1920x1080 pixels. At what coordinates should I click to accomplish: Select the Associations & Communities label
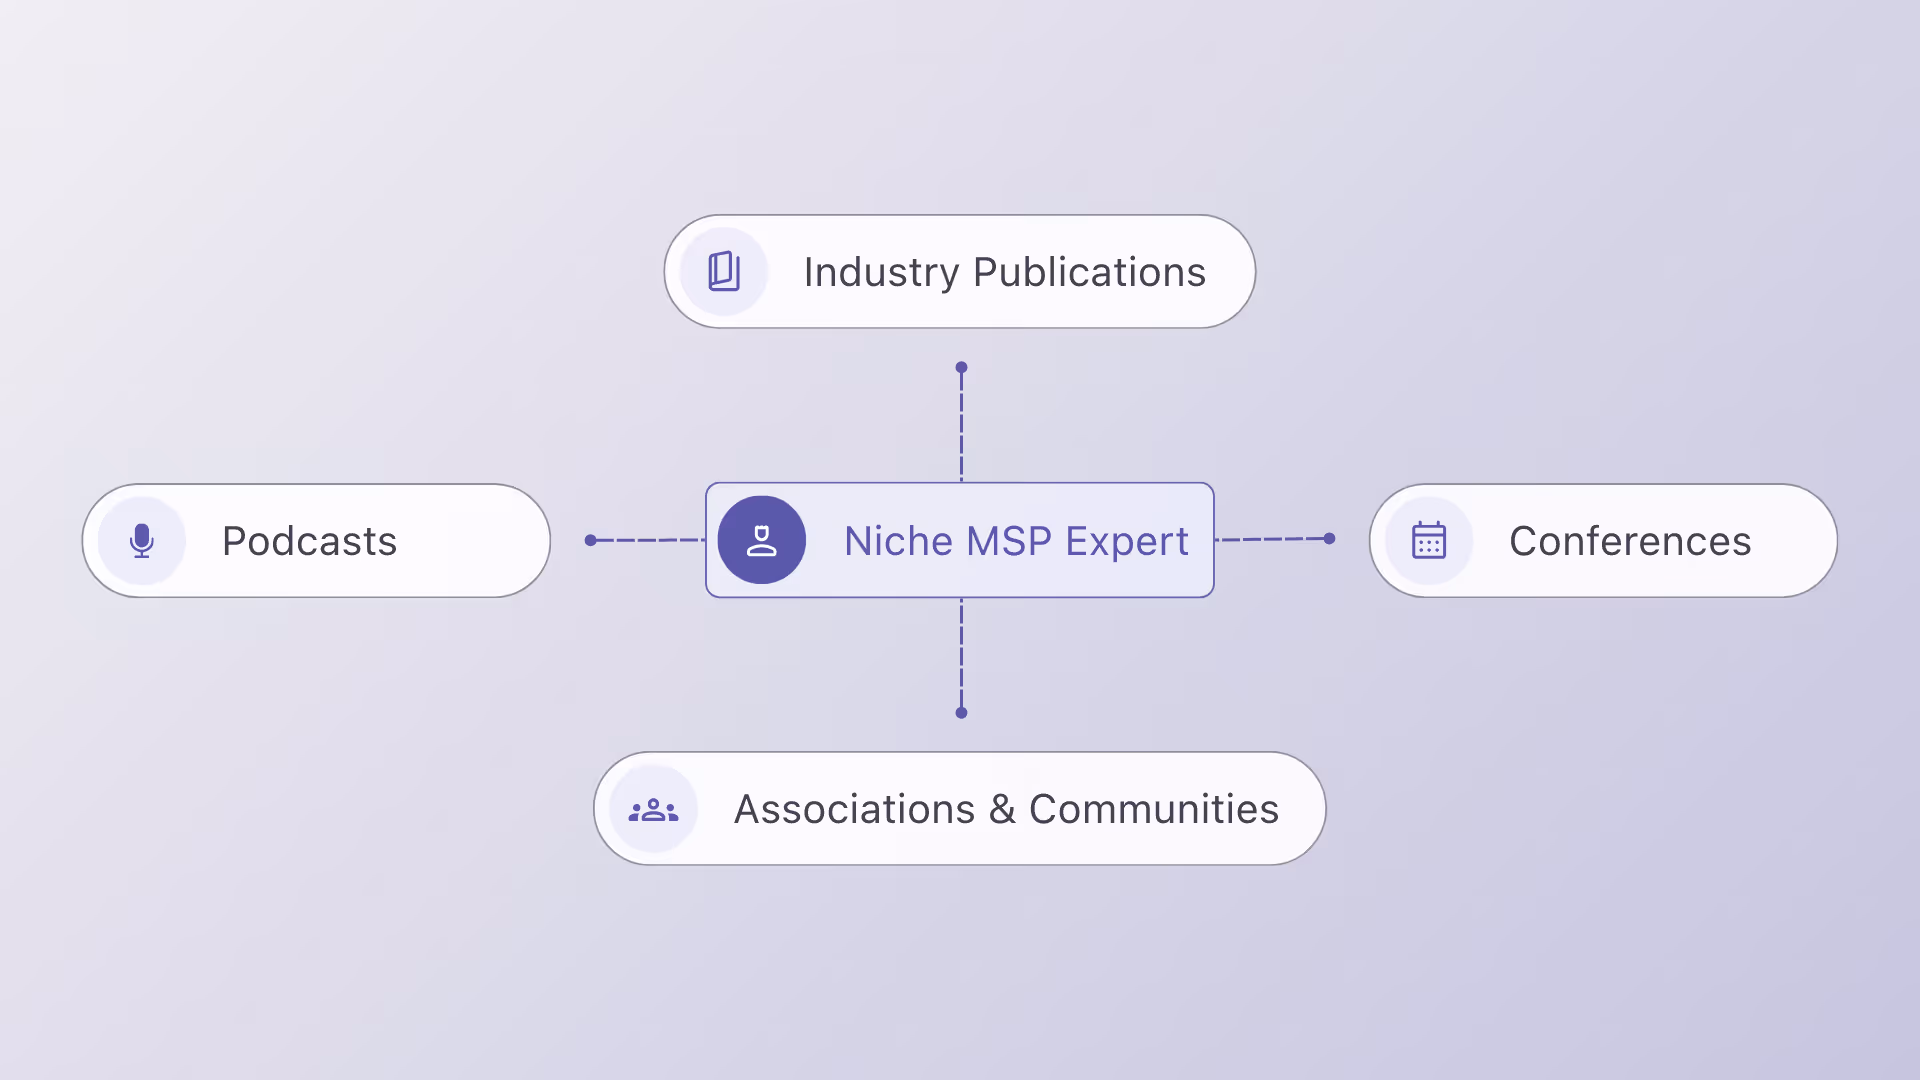[x=1006, y=809]
